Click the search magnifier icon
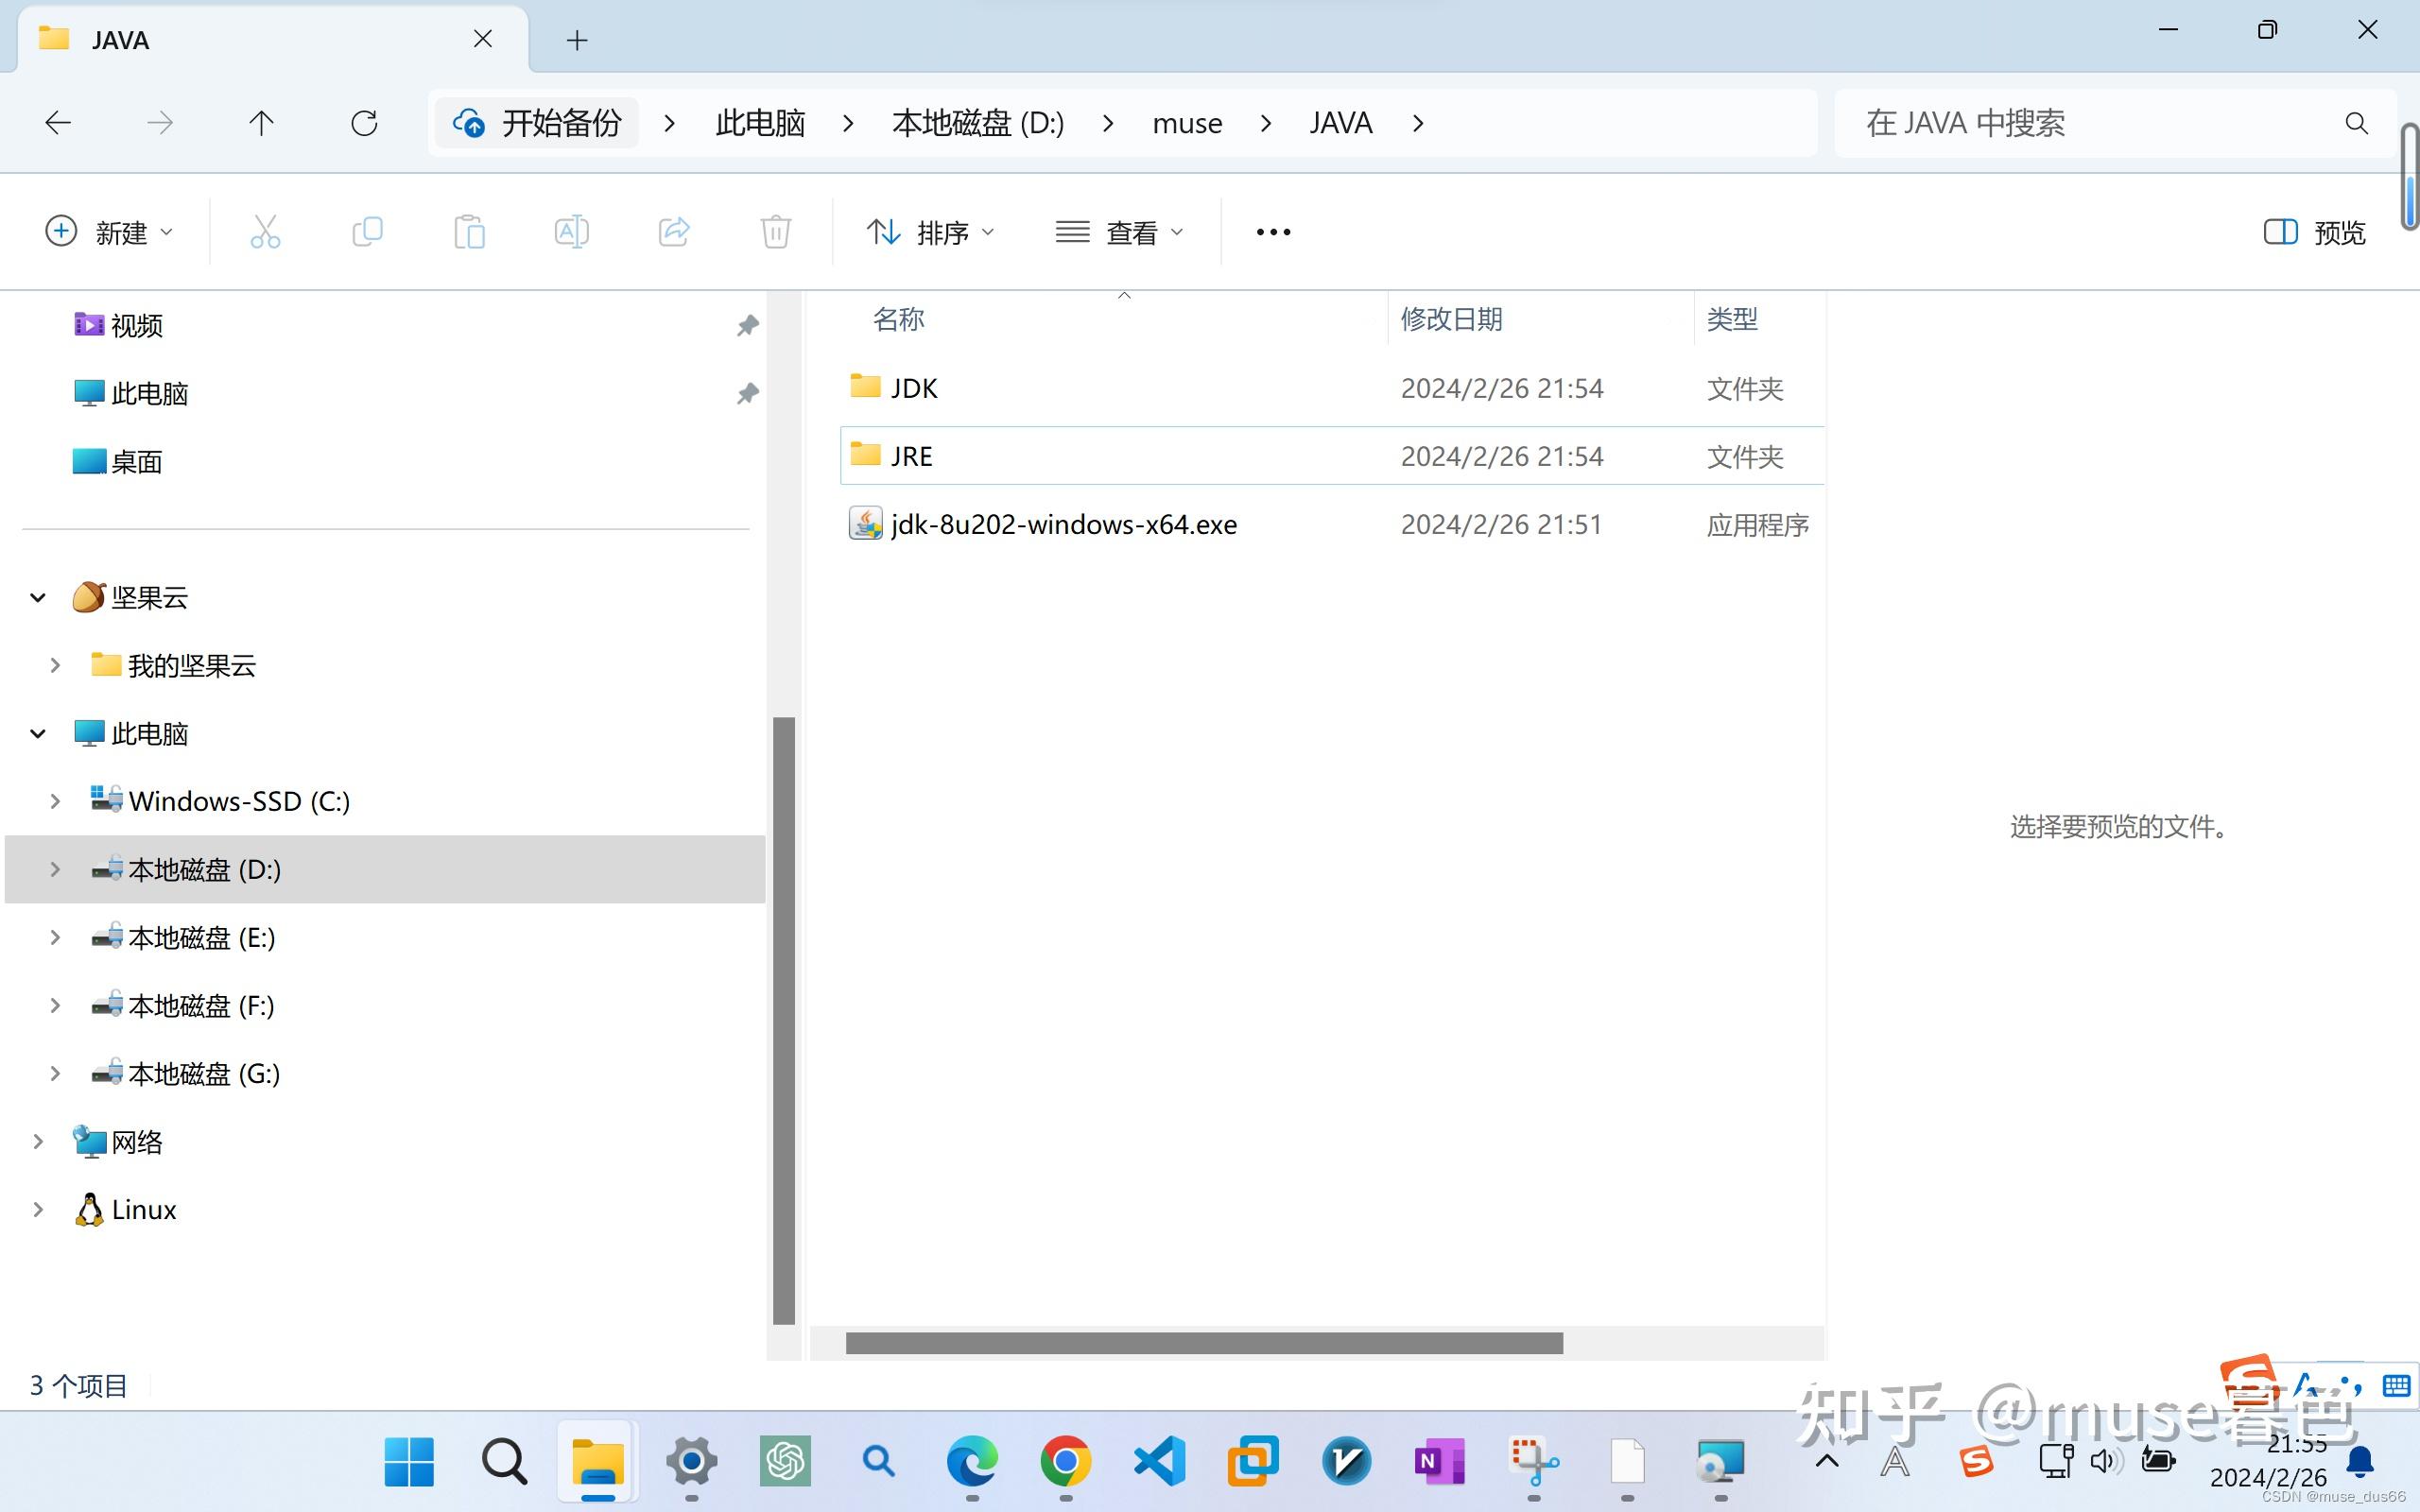 2355,122
